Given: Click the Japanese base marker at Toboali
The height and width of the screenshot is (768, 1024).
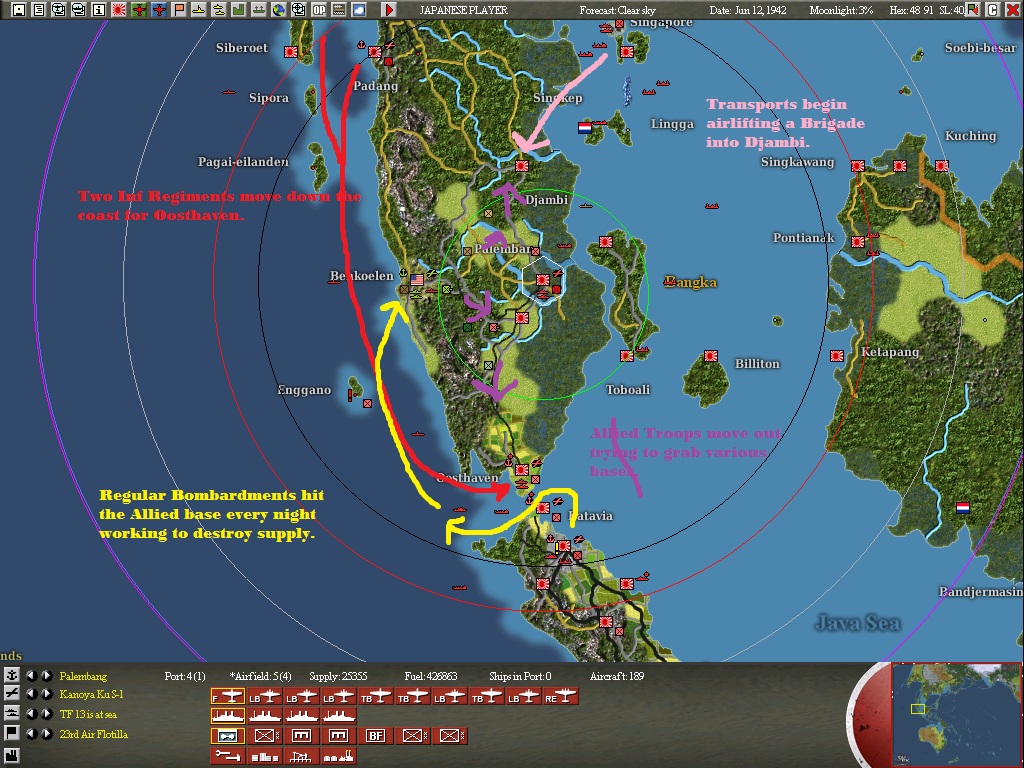Looking at the screenshot, I should coord(627,356).
